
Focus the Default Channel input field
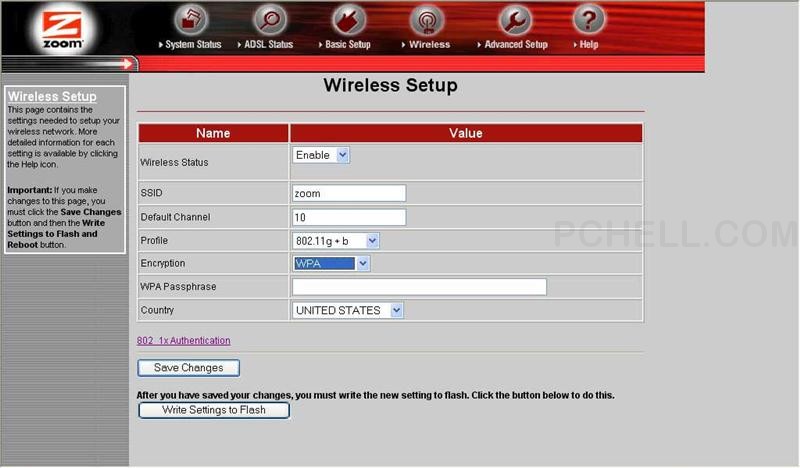coord(349,217)
